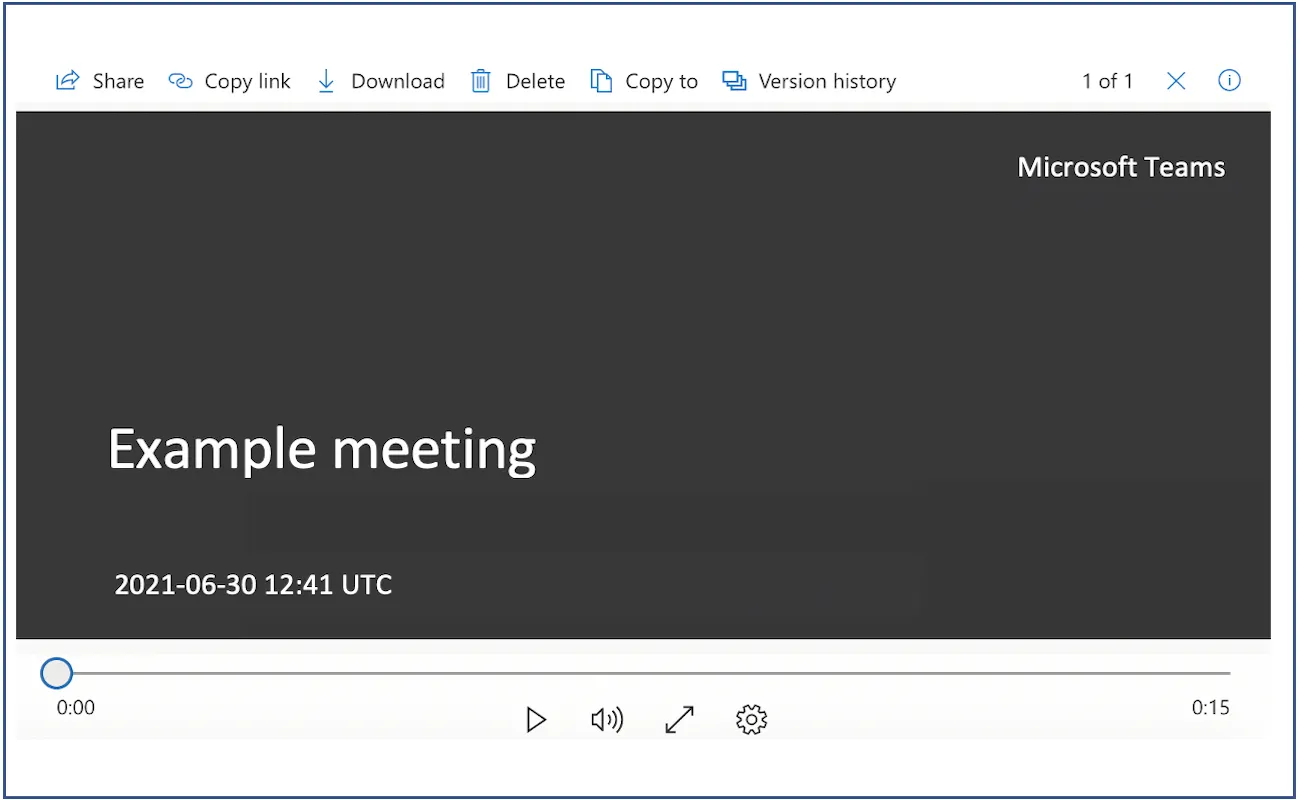Image resolution: width=1300 pixels, height=800 pixels.
Task: Open the Version history icon
Action: point(734,81)
